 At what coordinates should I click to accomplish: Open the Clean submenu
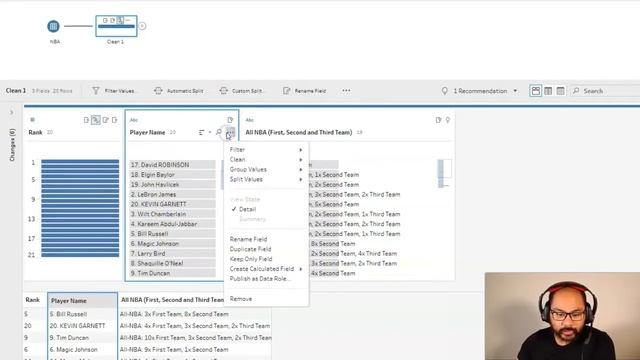266,160
